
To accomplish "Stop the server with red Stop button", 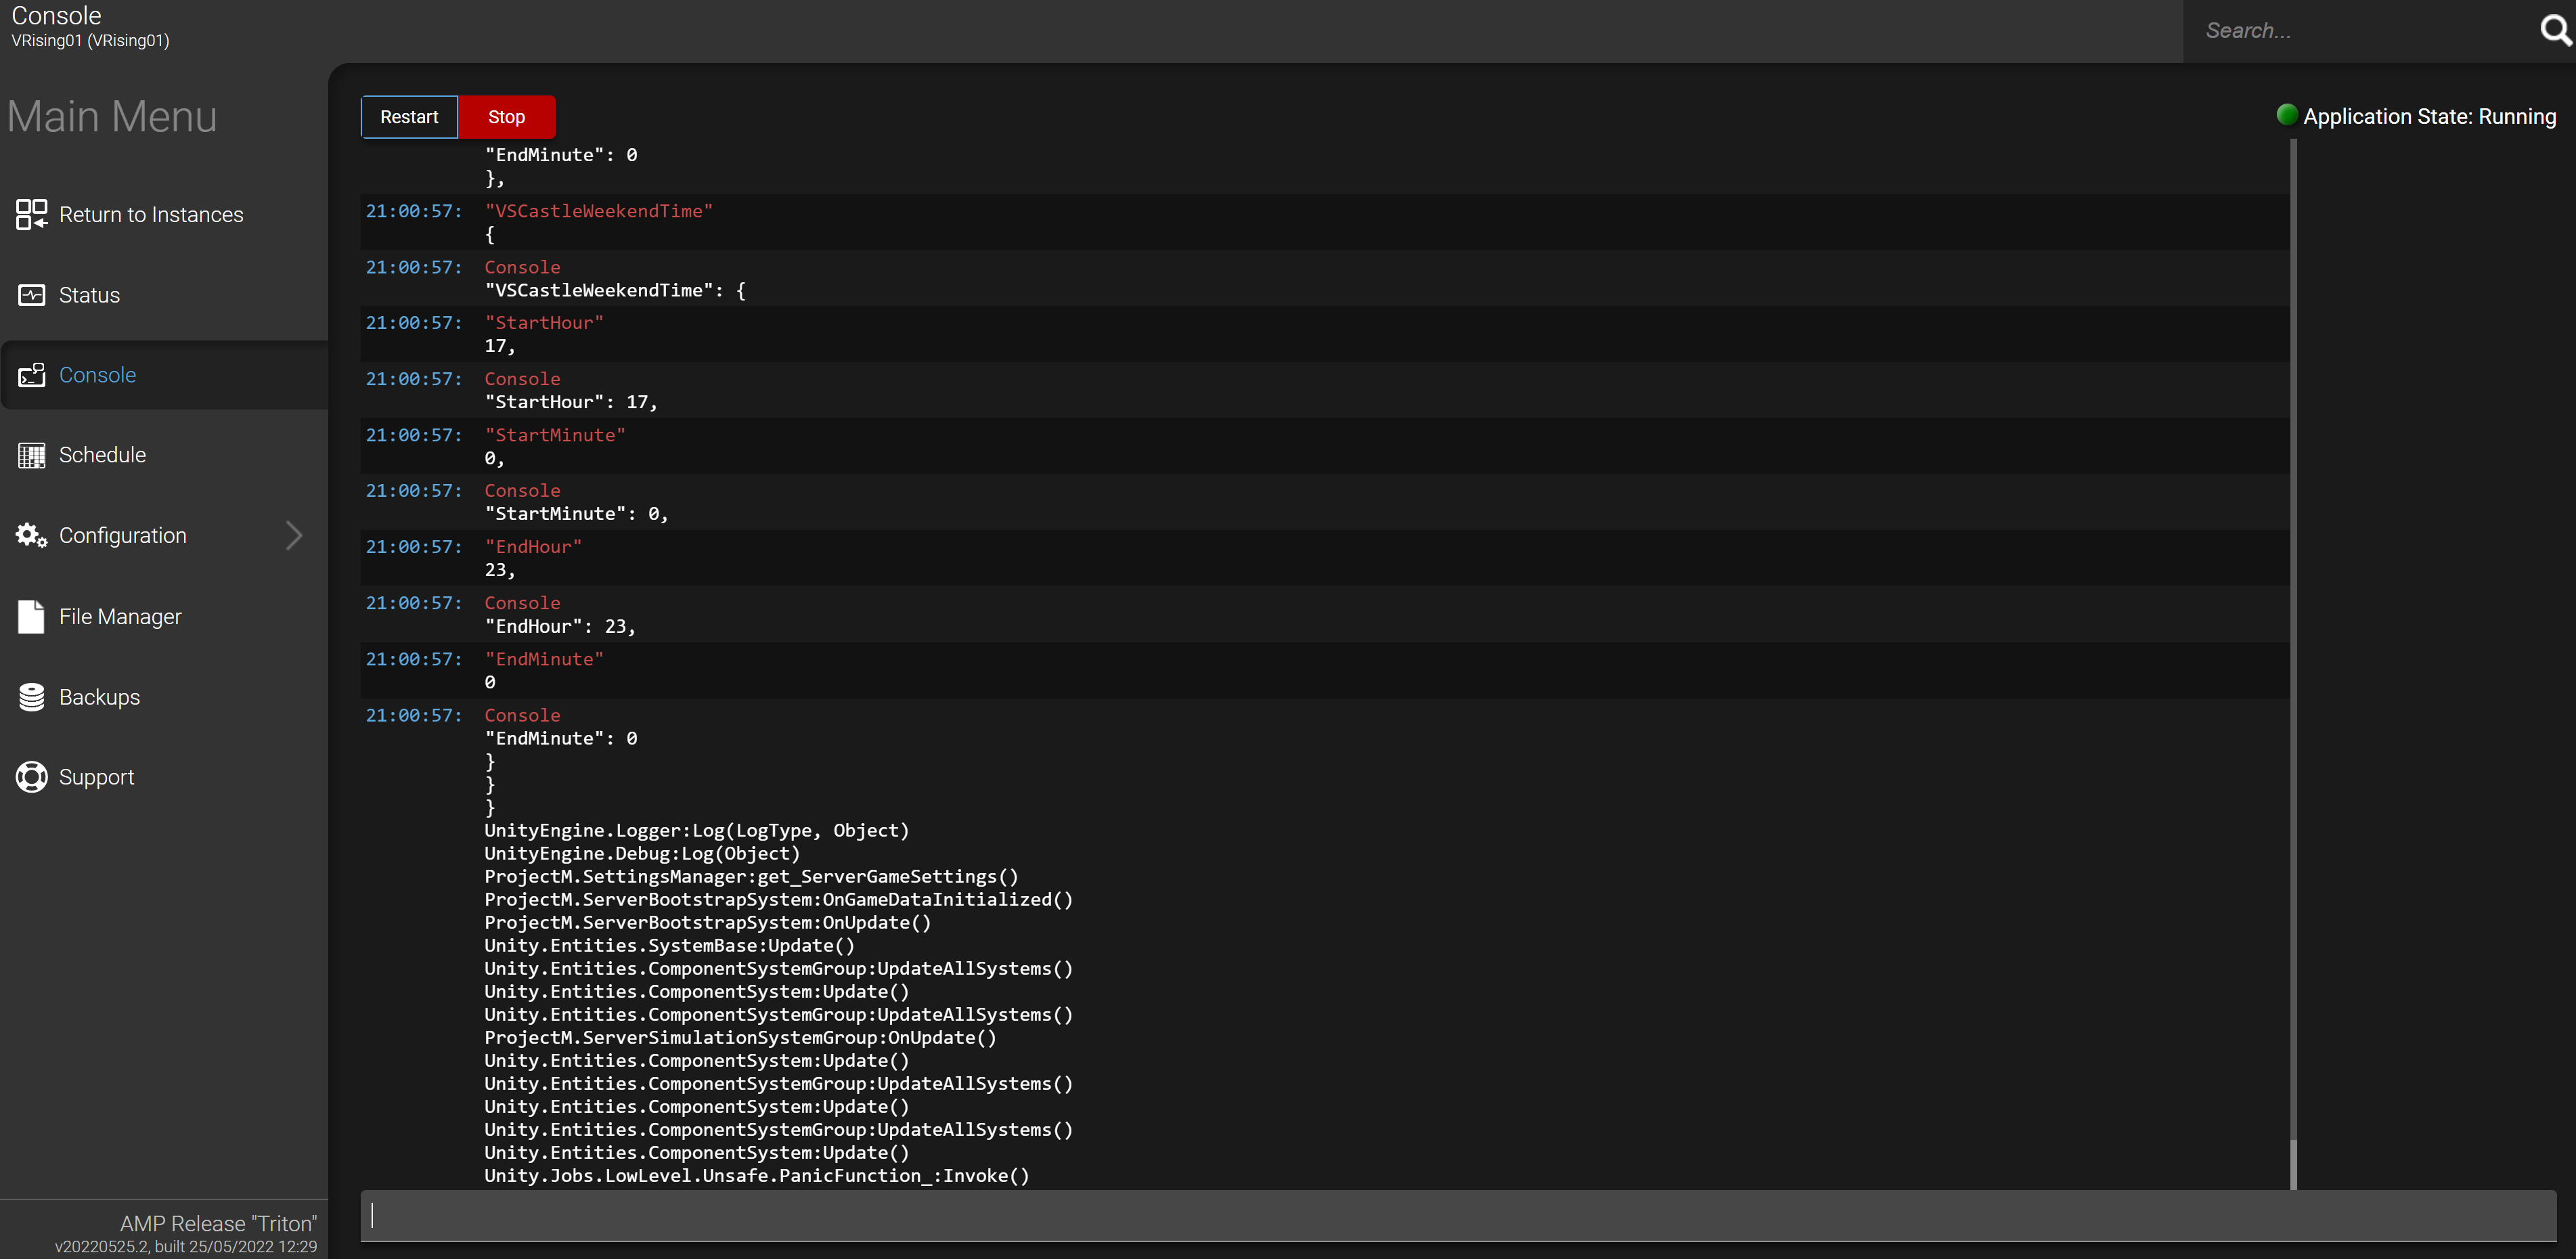I will click(506, 117).
